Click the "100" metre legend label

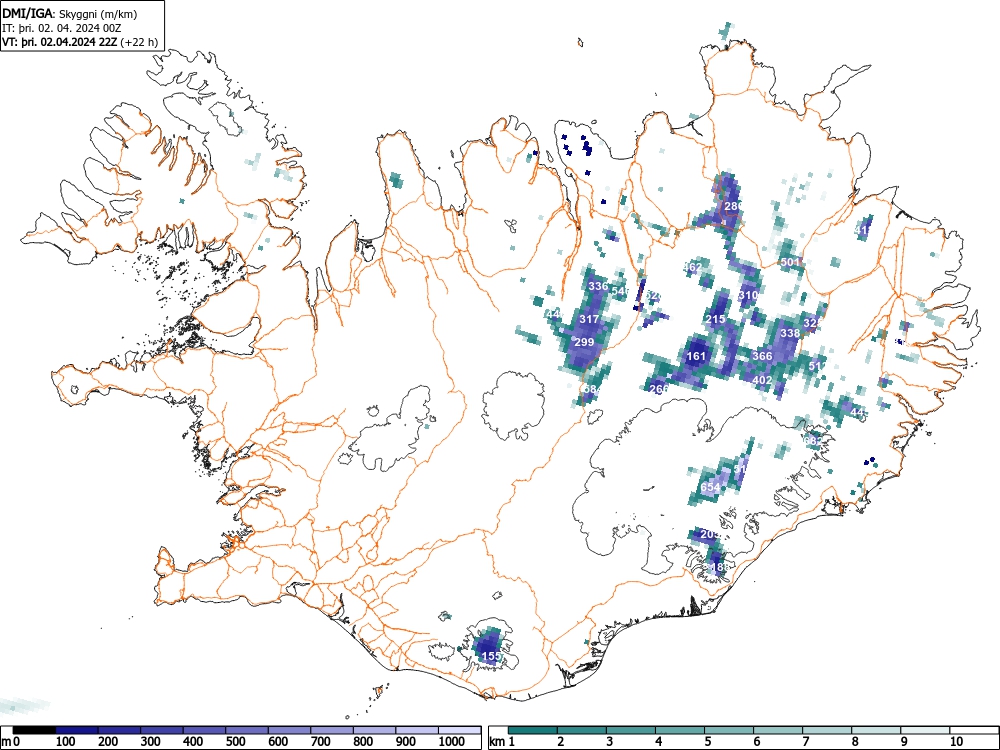66,742
